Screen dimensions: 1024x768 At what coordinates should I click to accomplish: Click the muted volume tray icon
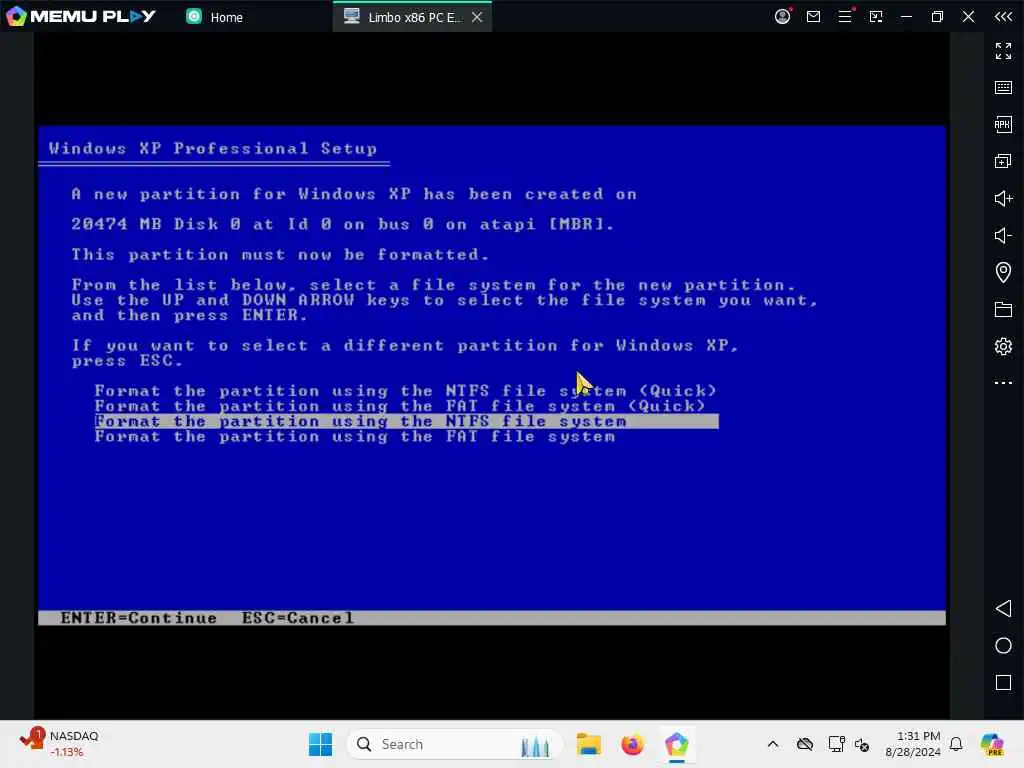tap(862, 744)
